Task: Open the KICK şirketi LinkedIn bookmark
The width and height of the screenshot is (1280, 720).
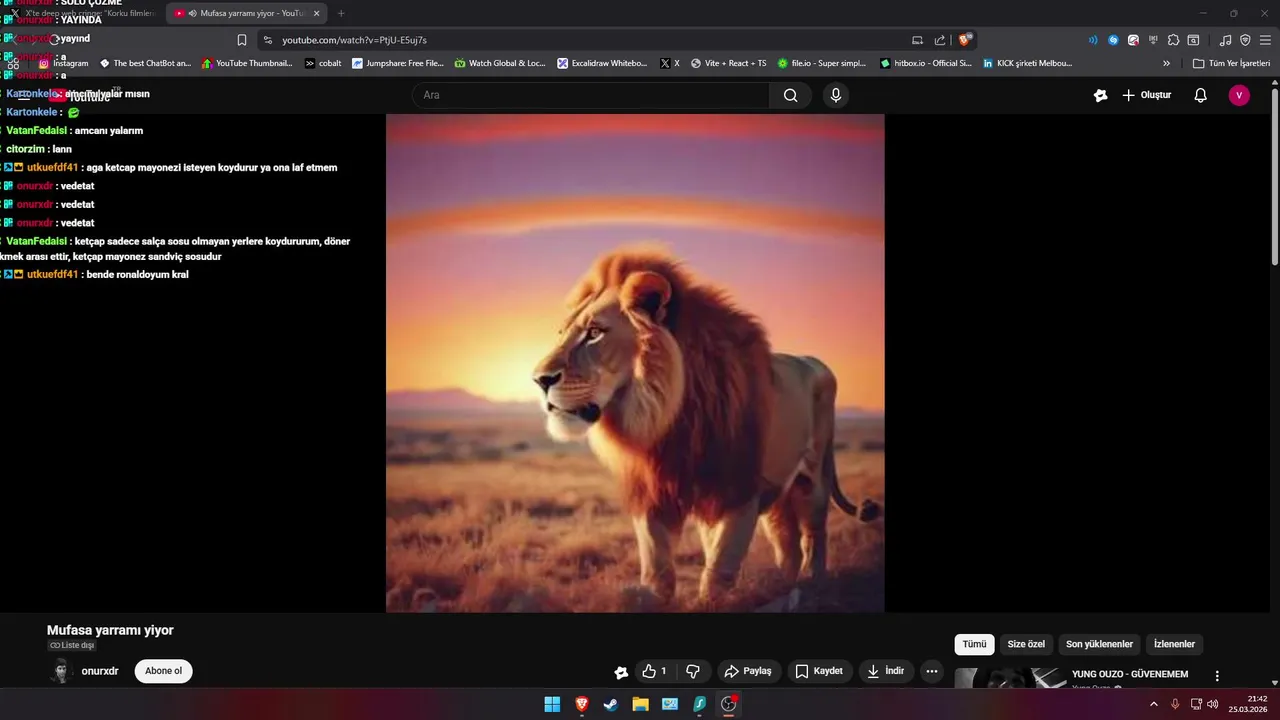Action: click(x=1027, y=63)
